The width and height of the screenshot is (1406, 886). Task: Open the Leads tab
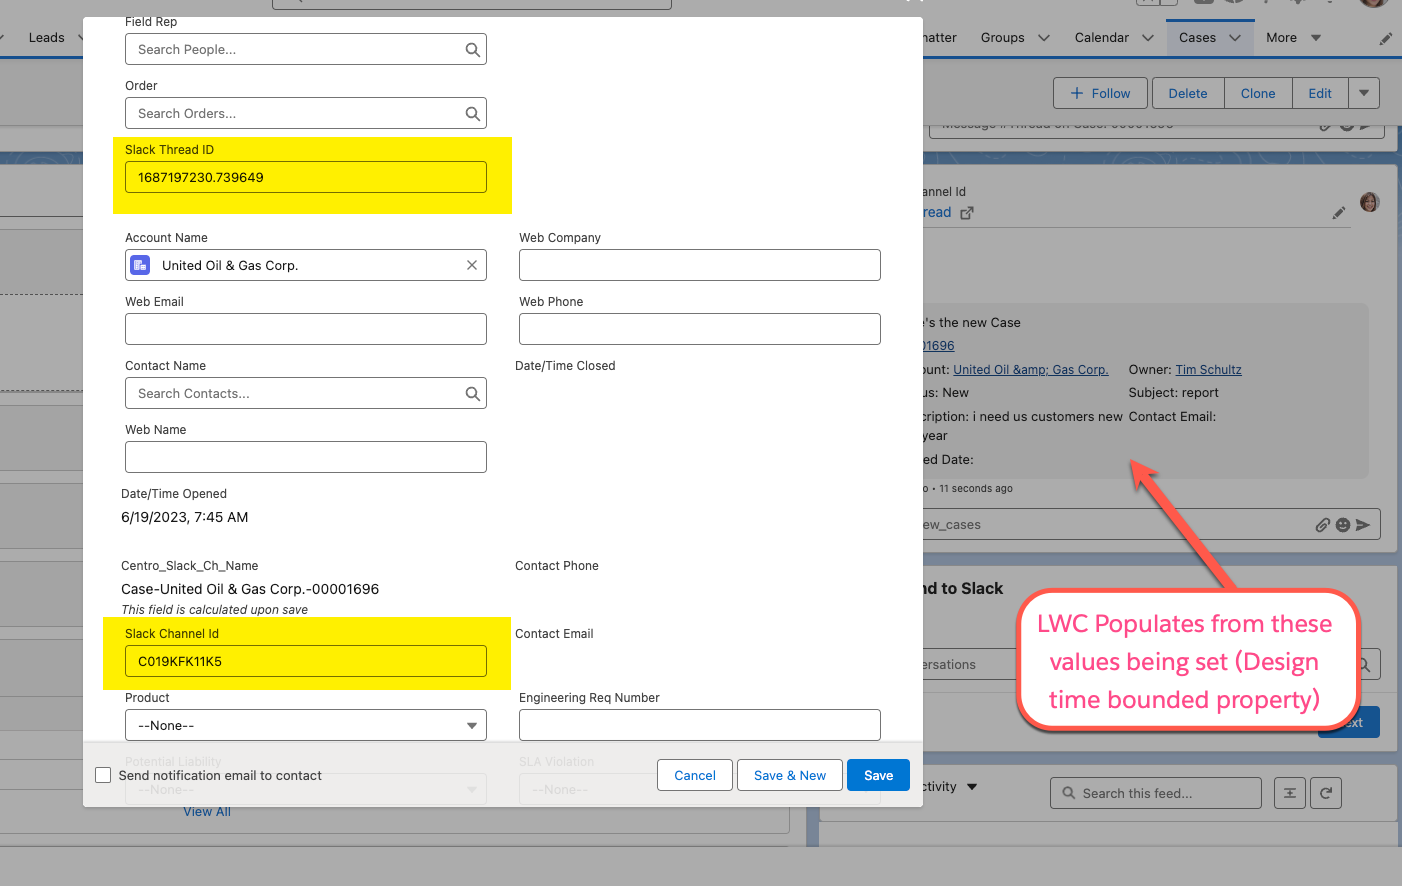click(46, 38)
